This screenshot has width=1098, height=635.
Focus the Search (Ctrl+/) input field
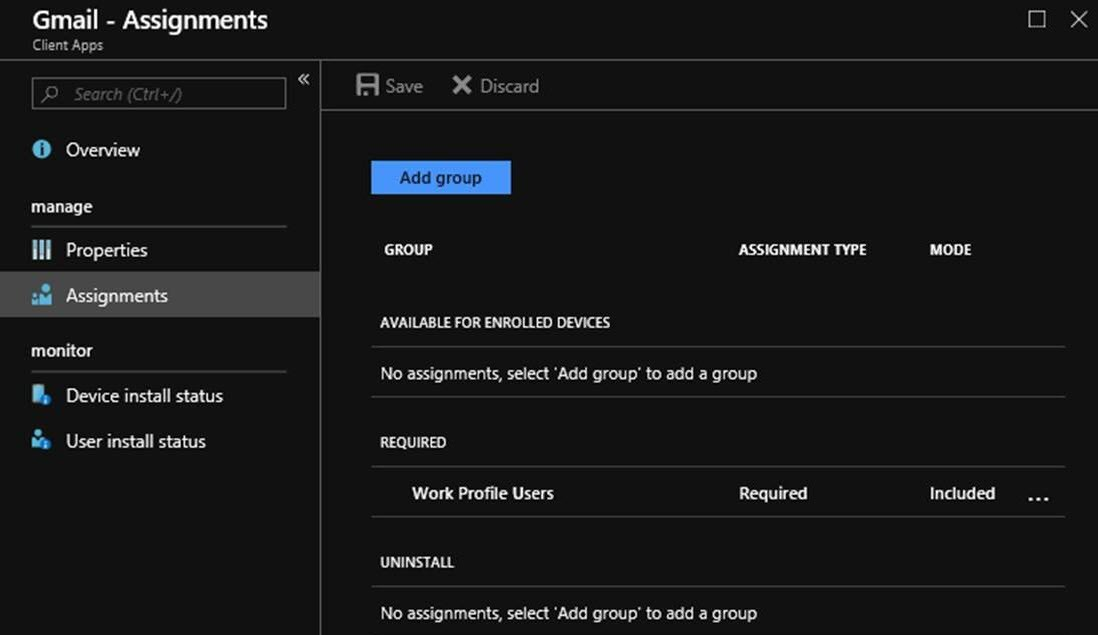(159, 93)
